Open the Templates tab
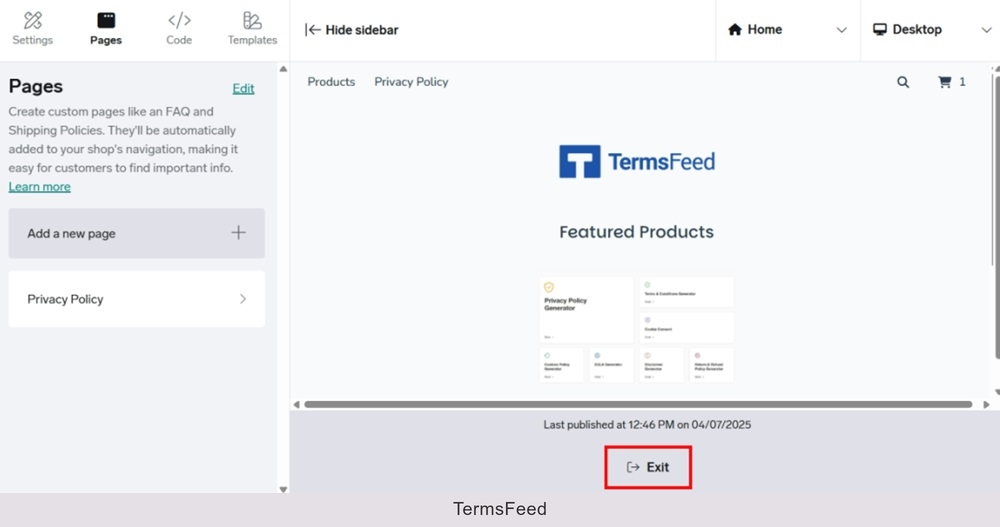This screenshot has height=527, width=1000. tap(253, 29)
